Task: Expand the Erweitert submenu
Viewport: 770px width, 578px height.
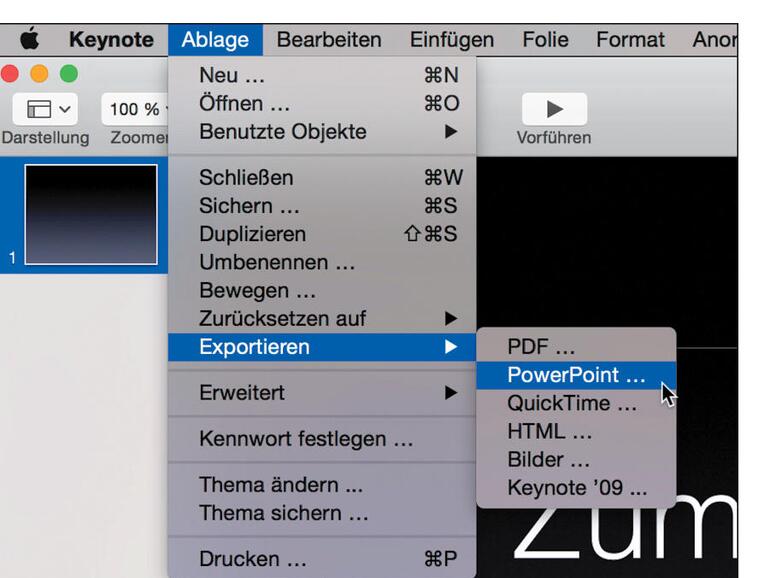Action: (x=322, y=393)
